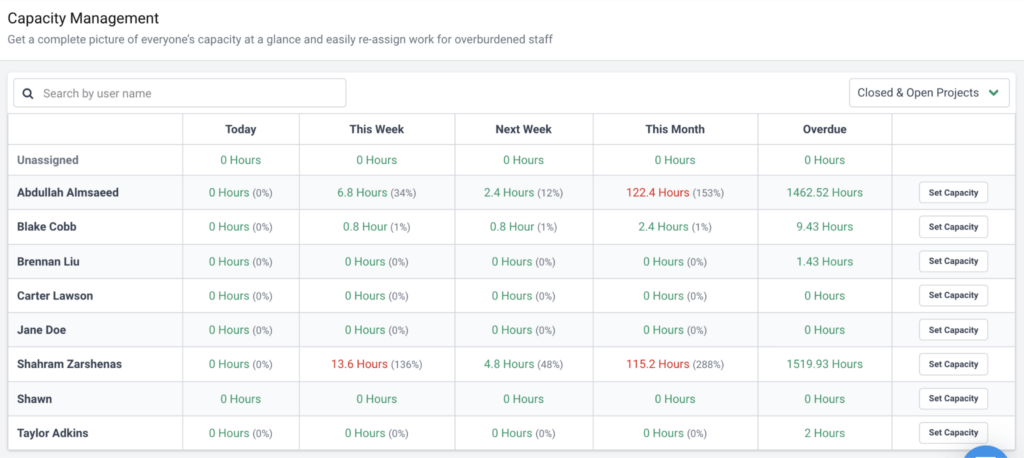Set Capacity for Jane Doe
Image resolution: width=1024 pixels, height=458 pixels.
(952, 330)
